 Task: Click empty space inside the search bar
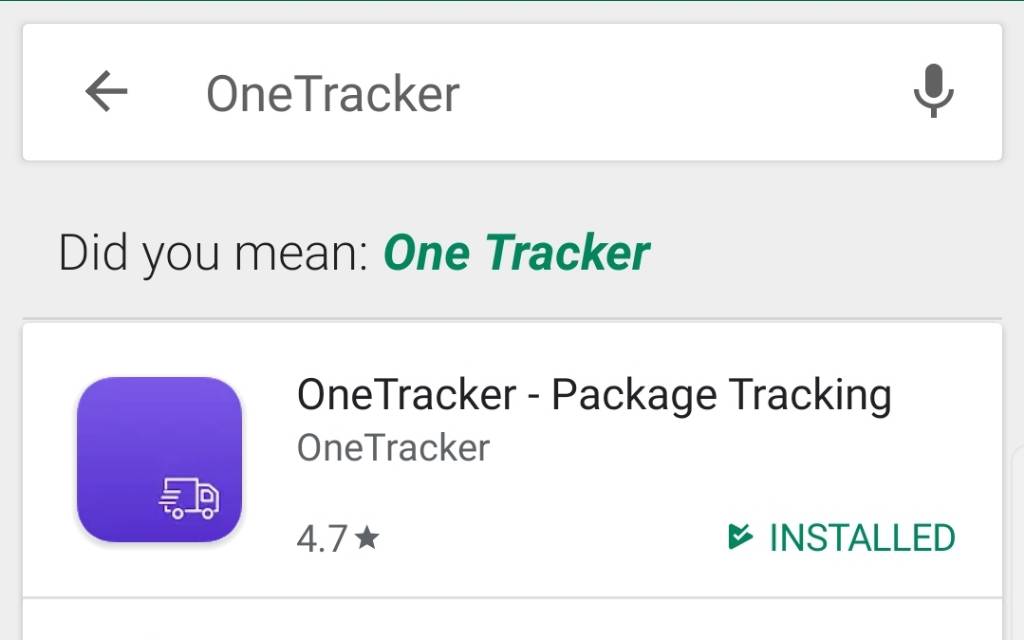coord(680,93)
